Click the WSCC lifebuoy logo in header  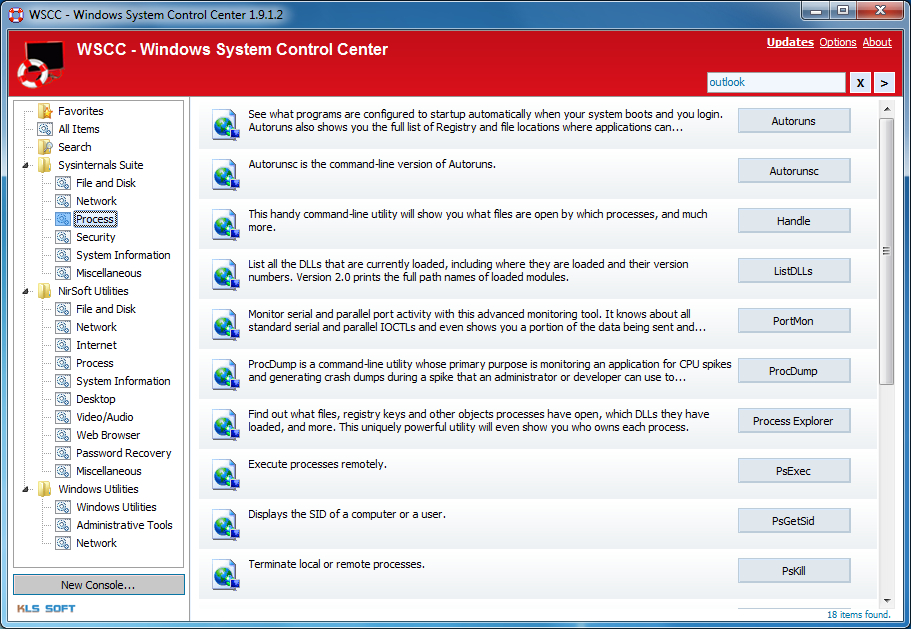click(x=40, y=64)
